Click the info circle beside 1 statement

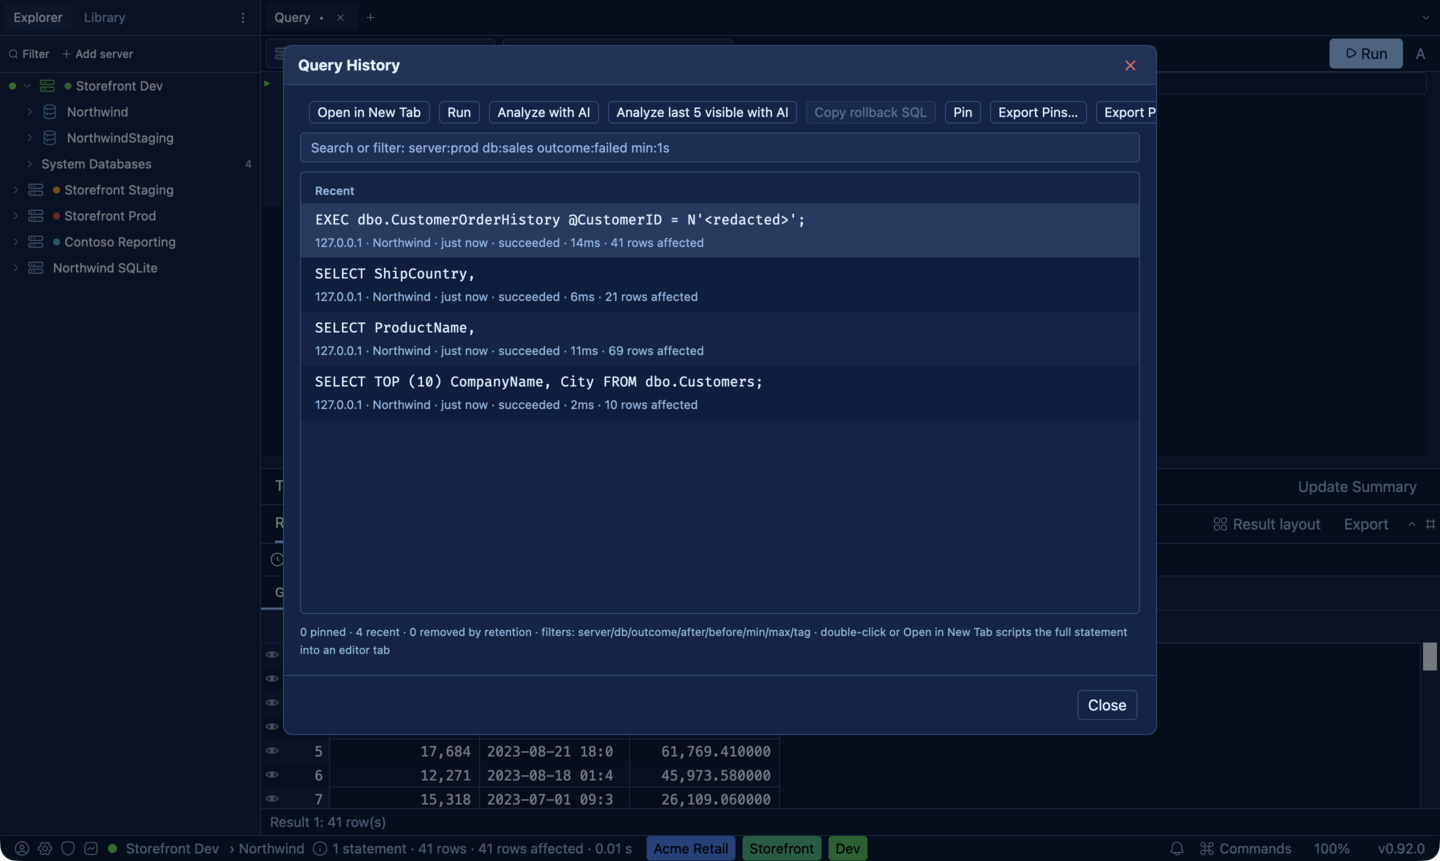[320, 848]
